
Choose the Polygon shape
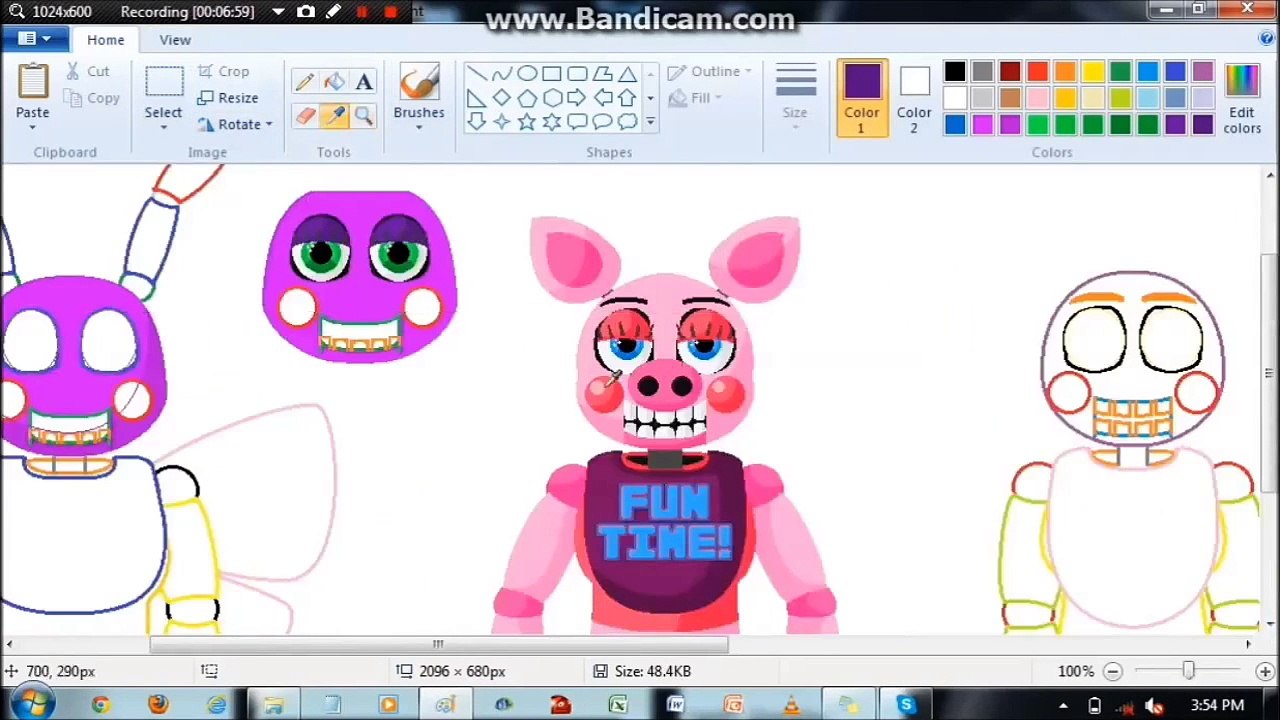tap(601, 74)
